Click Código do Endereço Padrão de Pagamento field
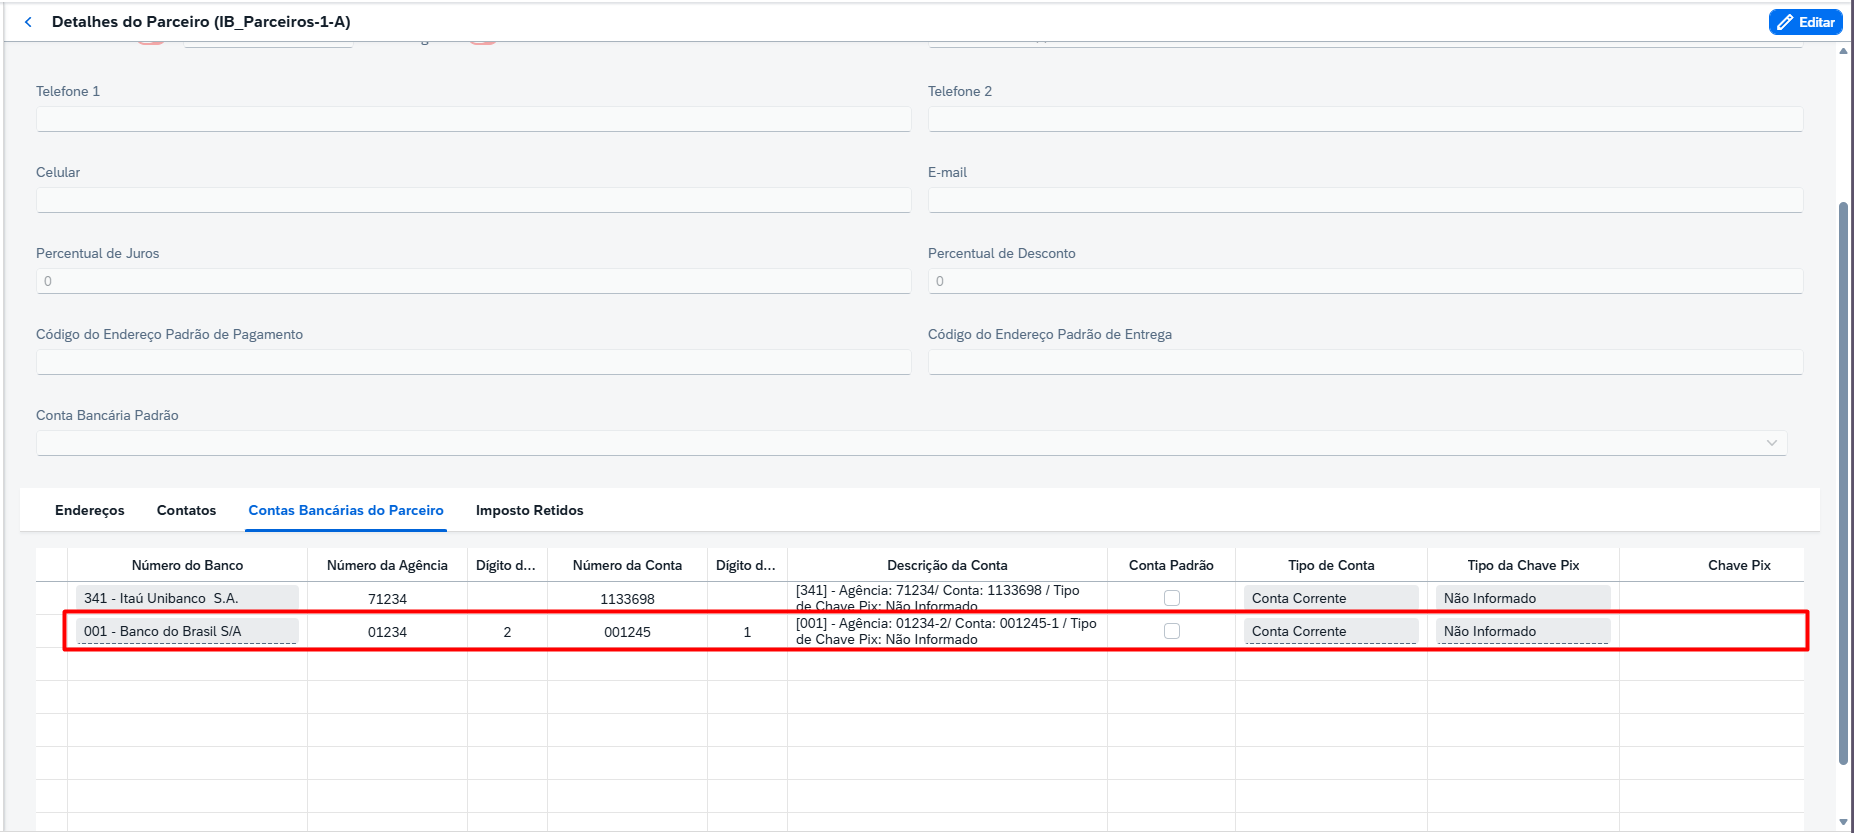 [473, 362]
